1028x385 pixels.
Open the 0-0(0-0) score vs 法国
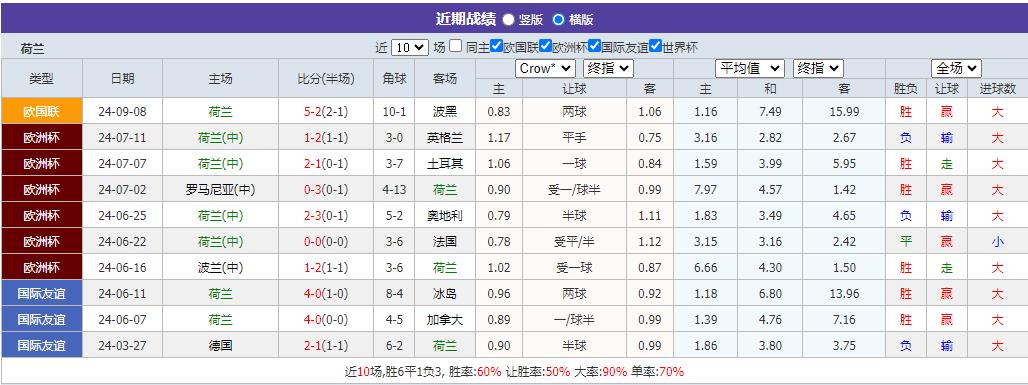[x=326, y=242]
